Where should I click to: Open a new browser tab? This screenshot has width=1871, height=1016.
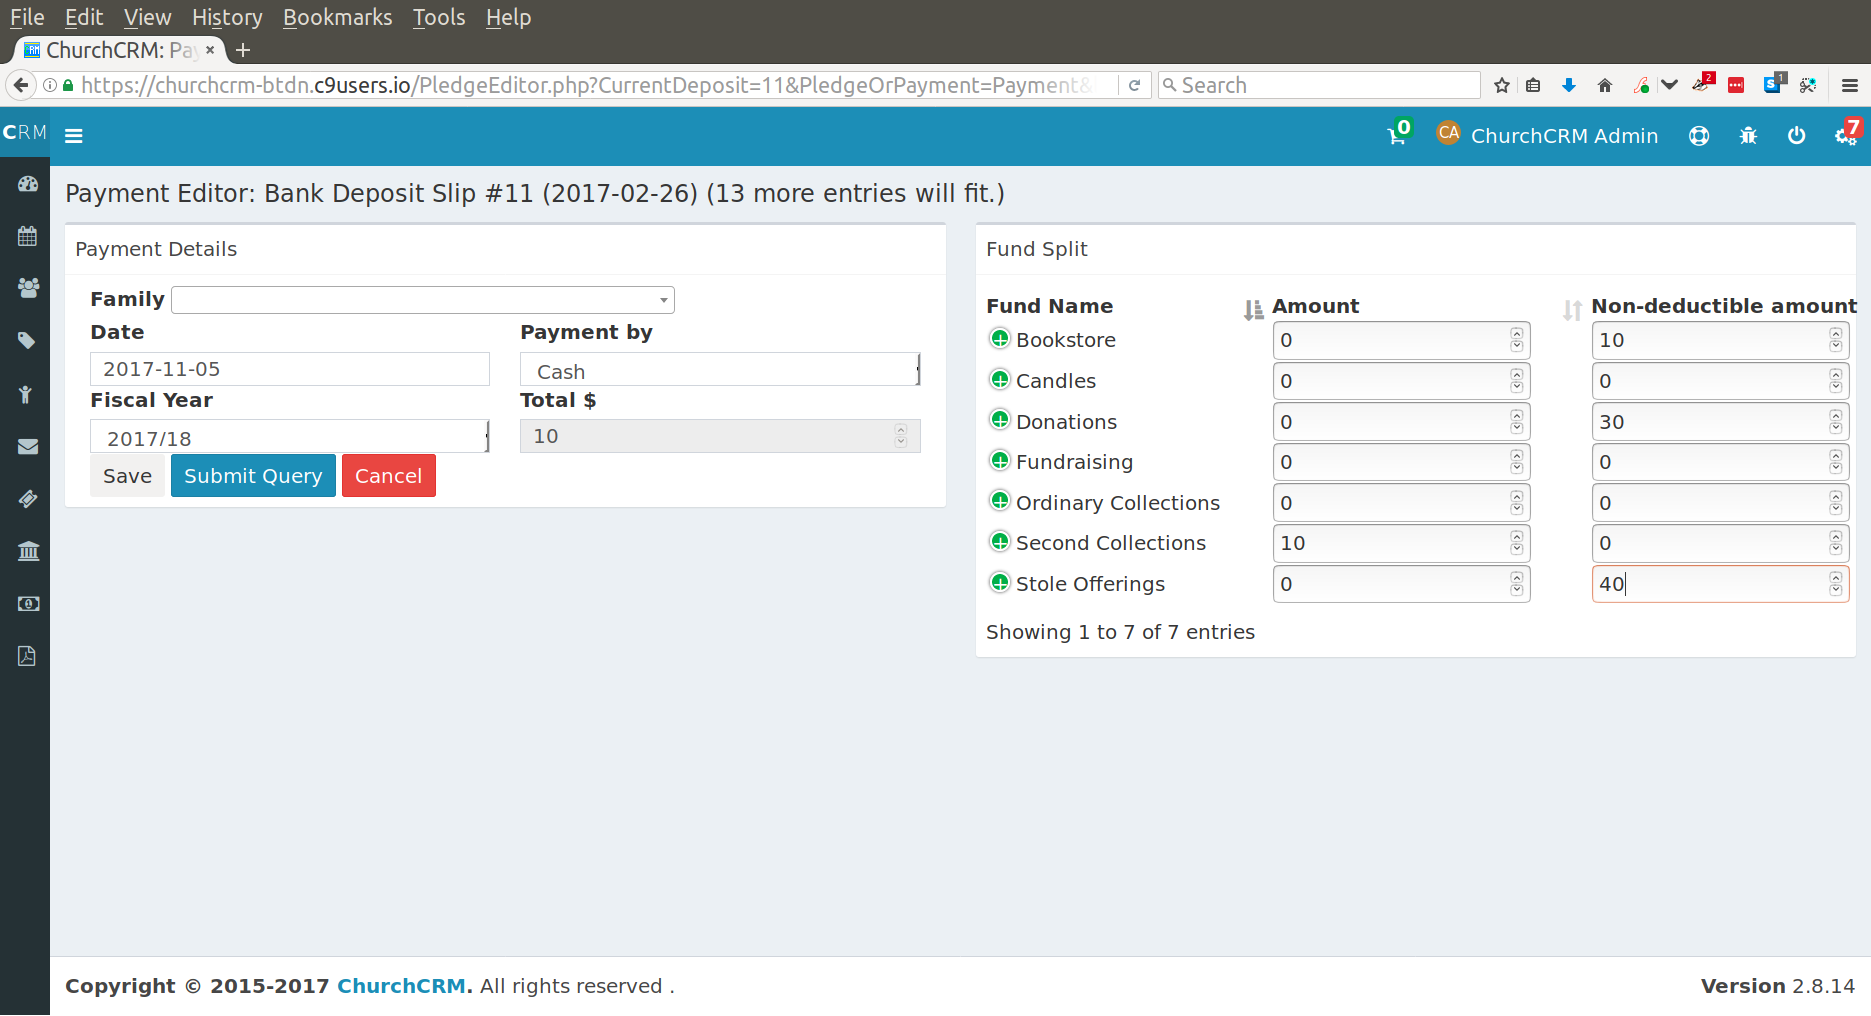click(x=243, y=50)
